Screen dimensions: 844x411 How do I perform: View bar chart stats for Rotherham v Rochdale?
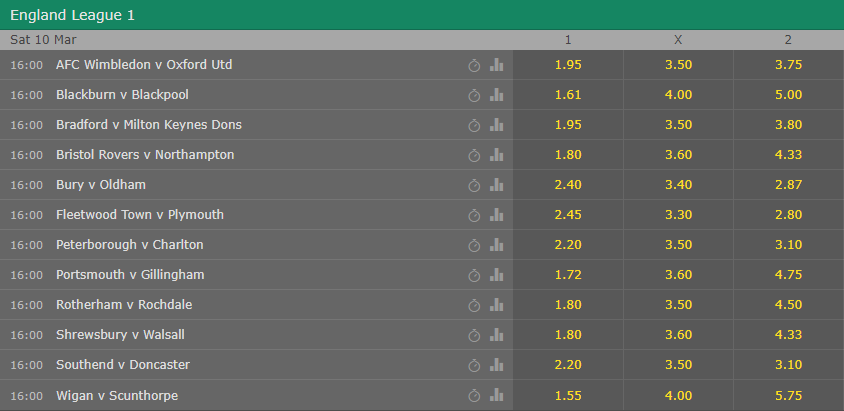496,305
